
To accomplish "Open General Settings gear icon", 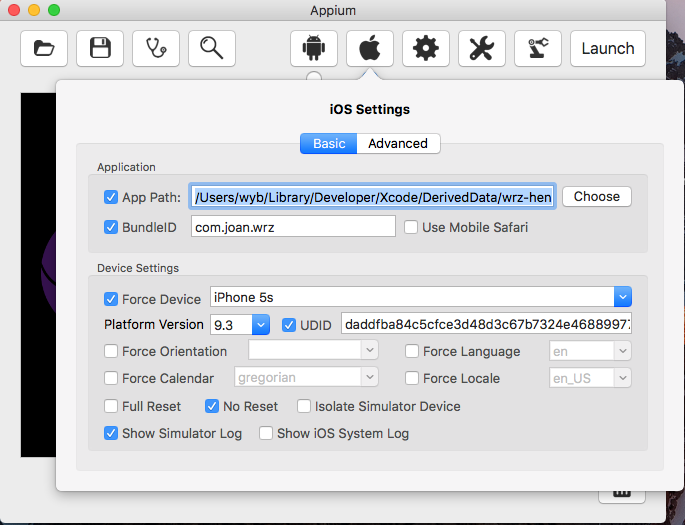I will 426,48.
